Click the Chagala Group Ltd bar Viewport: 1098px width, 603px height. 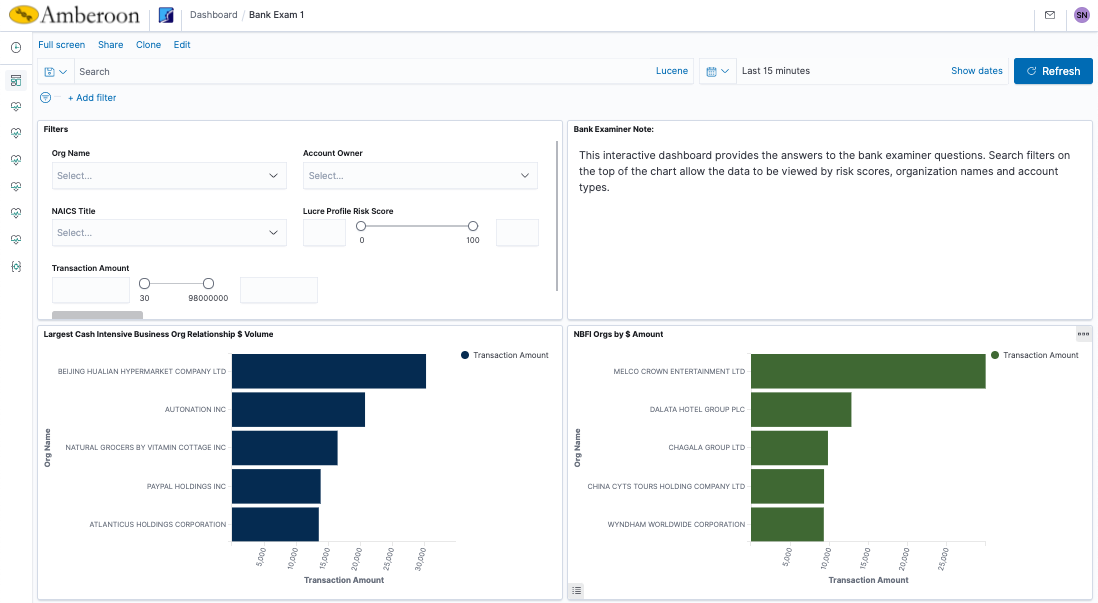click(x=789, y=448)
